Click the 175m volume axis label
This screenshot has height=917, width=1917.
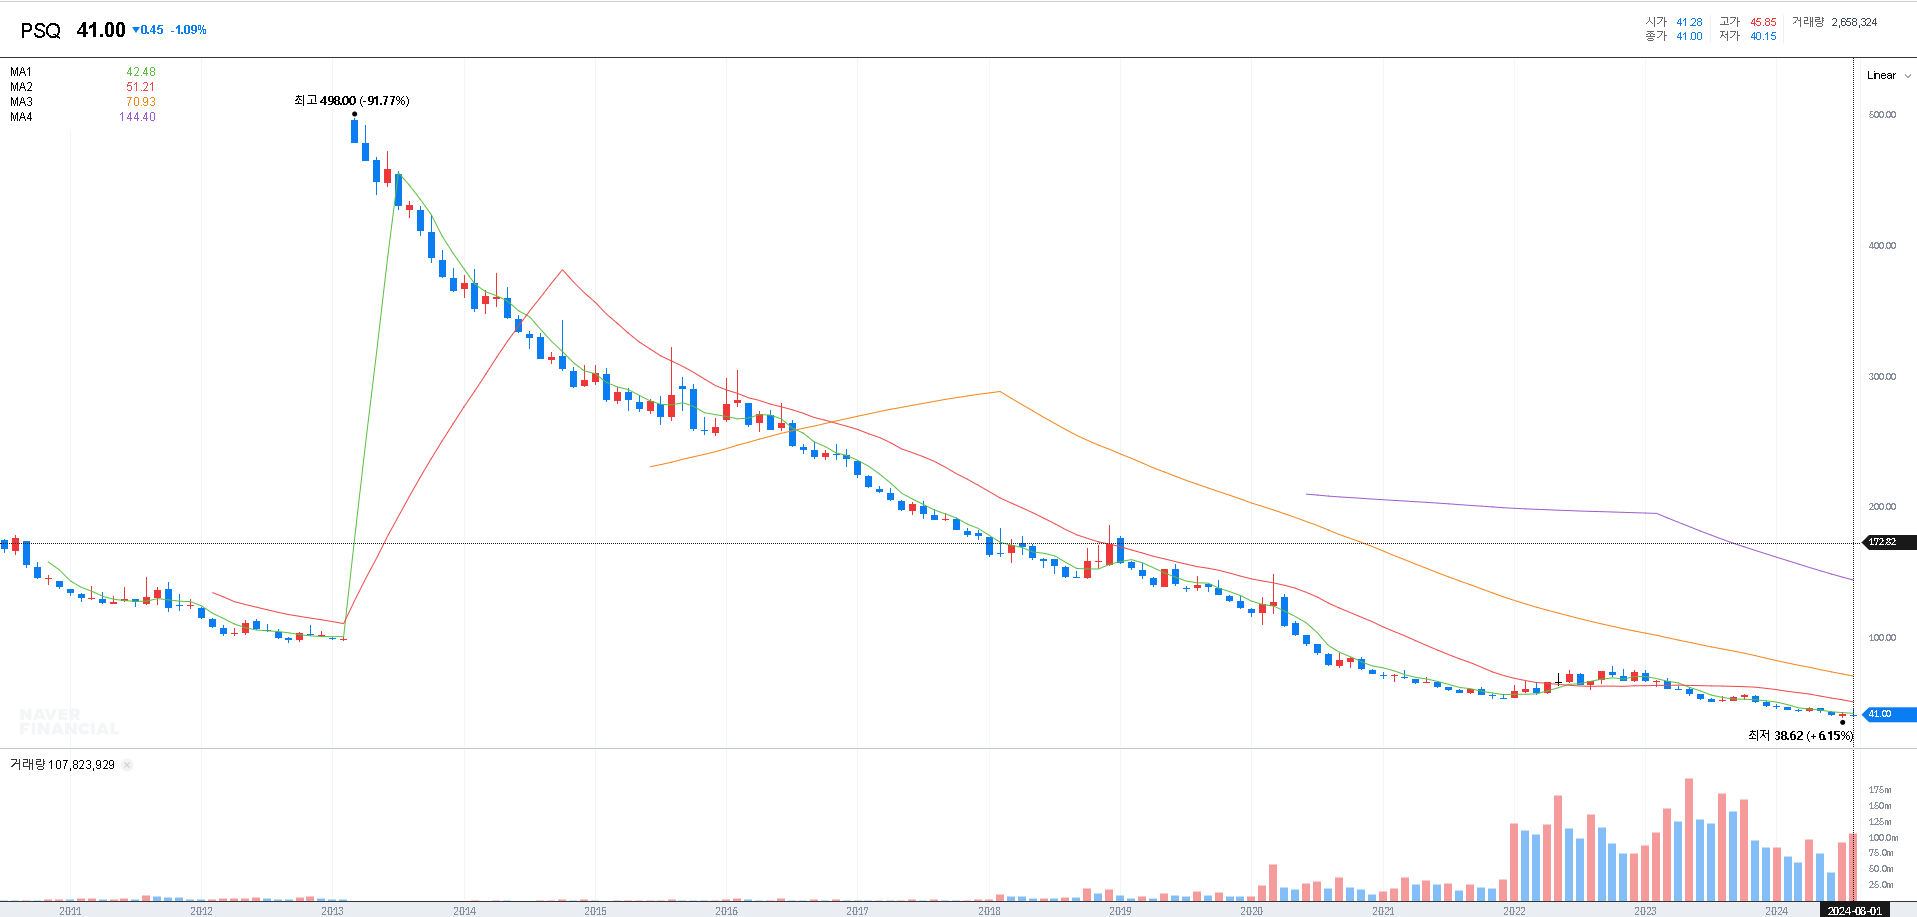tap(1879, 790)
